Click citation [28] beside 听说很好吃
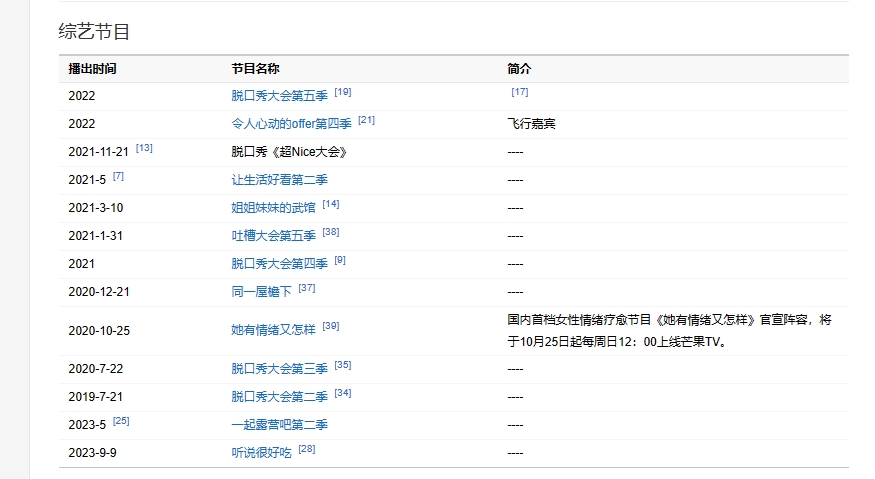This screenshot has height=479, width=875. point(307,448)
